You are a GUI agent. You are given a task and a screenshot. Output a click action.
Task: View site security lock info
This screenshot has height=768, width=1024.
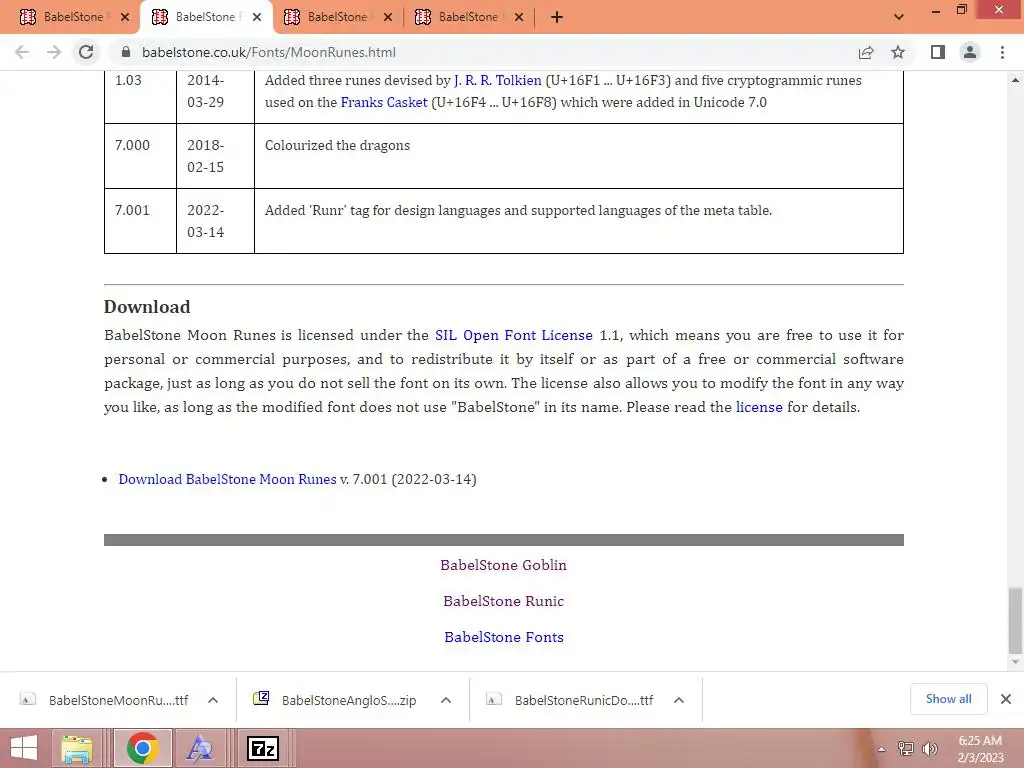(126, 52)
